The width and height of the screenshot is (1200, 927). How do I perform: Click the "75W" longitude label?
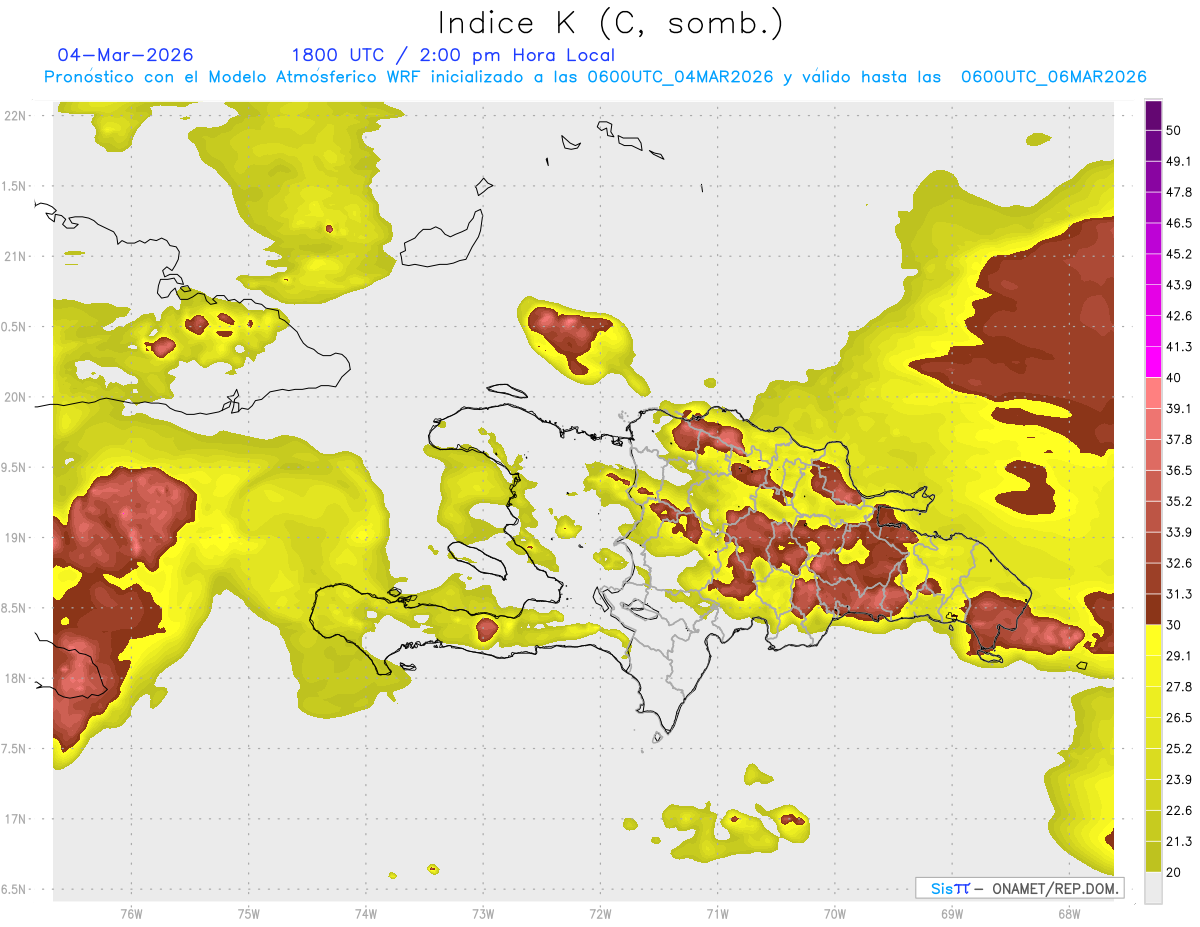click(248, 913)
